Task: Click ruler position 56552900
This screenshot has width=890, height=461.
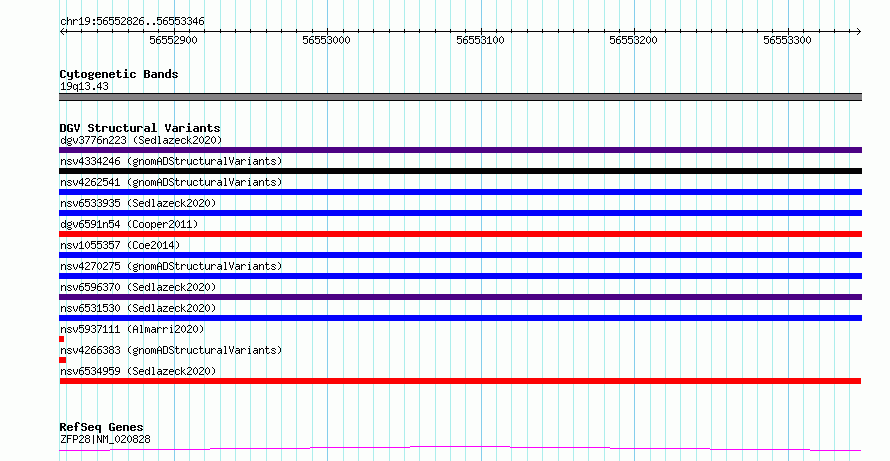Action: tap(173, 40)
